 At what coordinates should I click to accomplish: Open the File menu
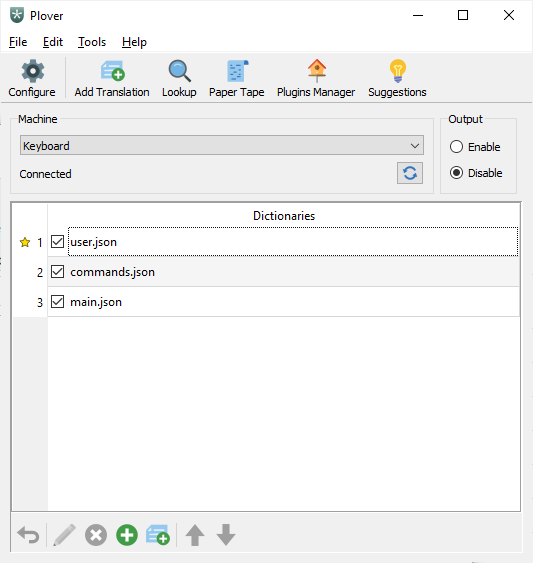tap(18, 42)
